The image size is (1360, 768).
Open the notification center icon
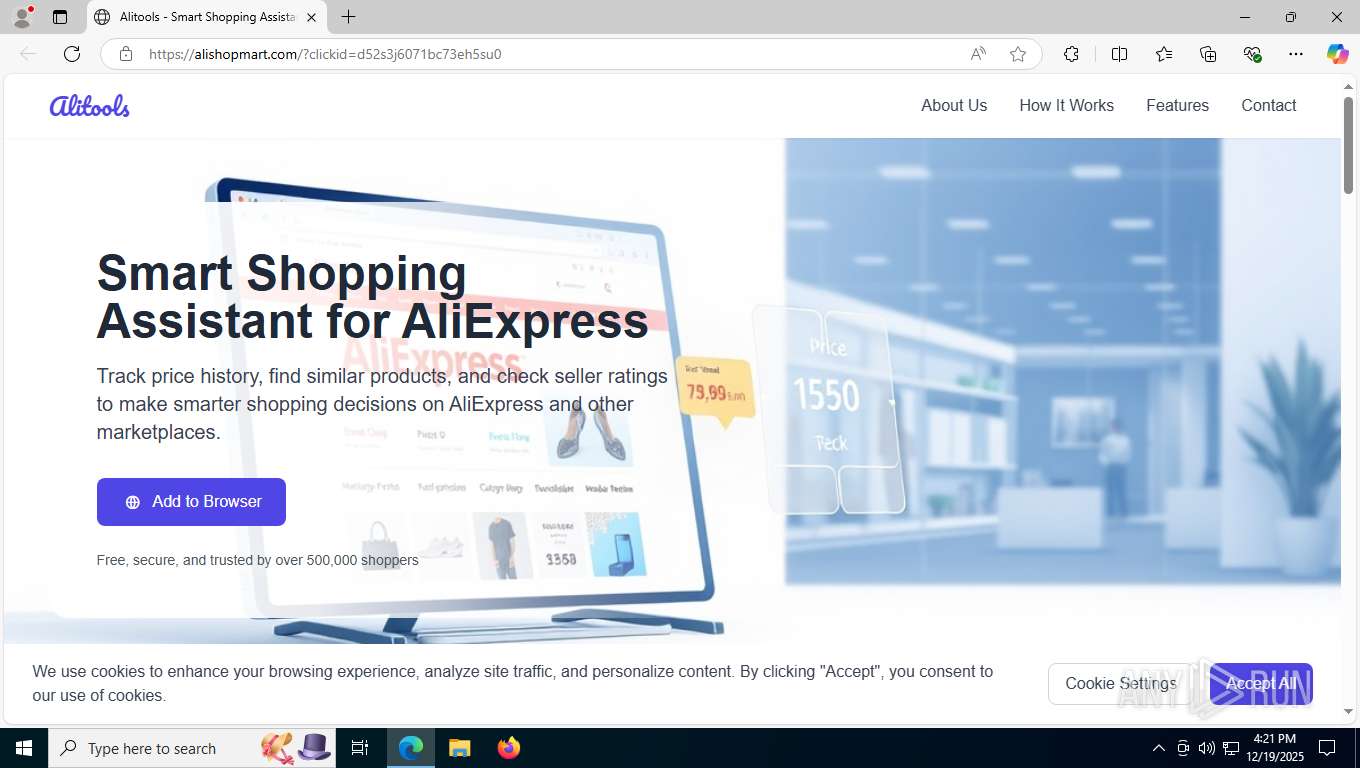coord(1327,748)
